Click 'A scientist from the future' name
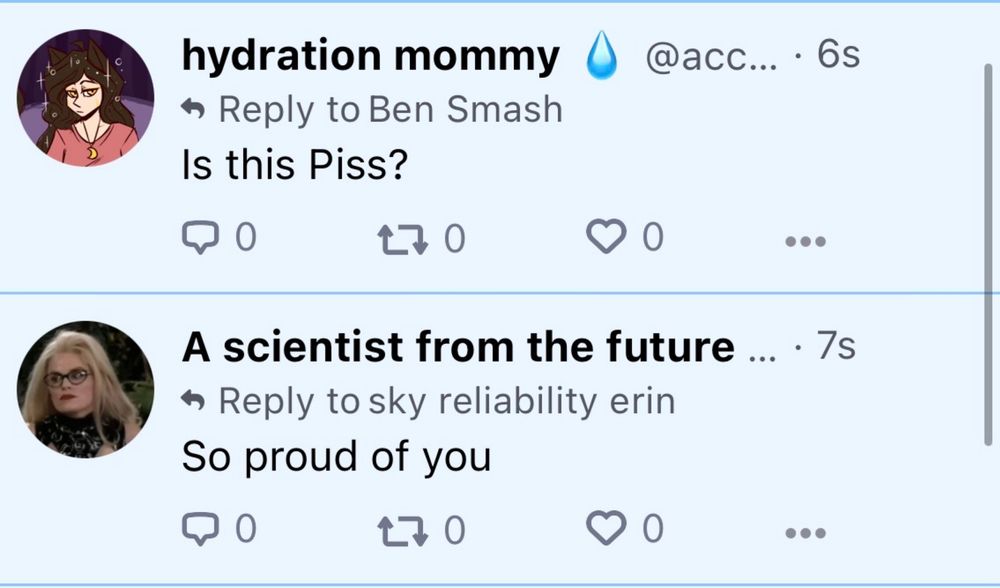 click(458, 346)
